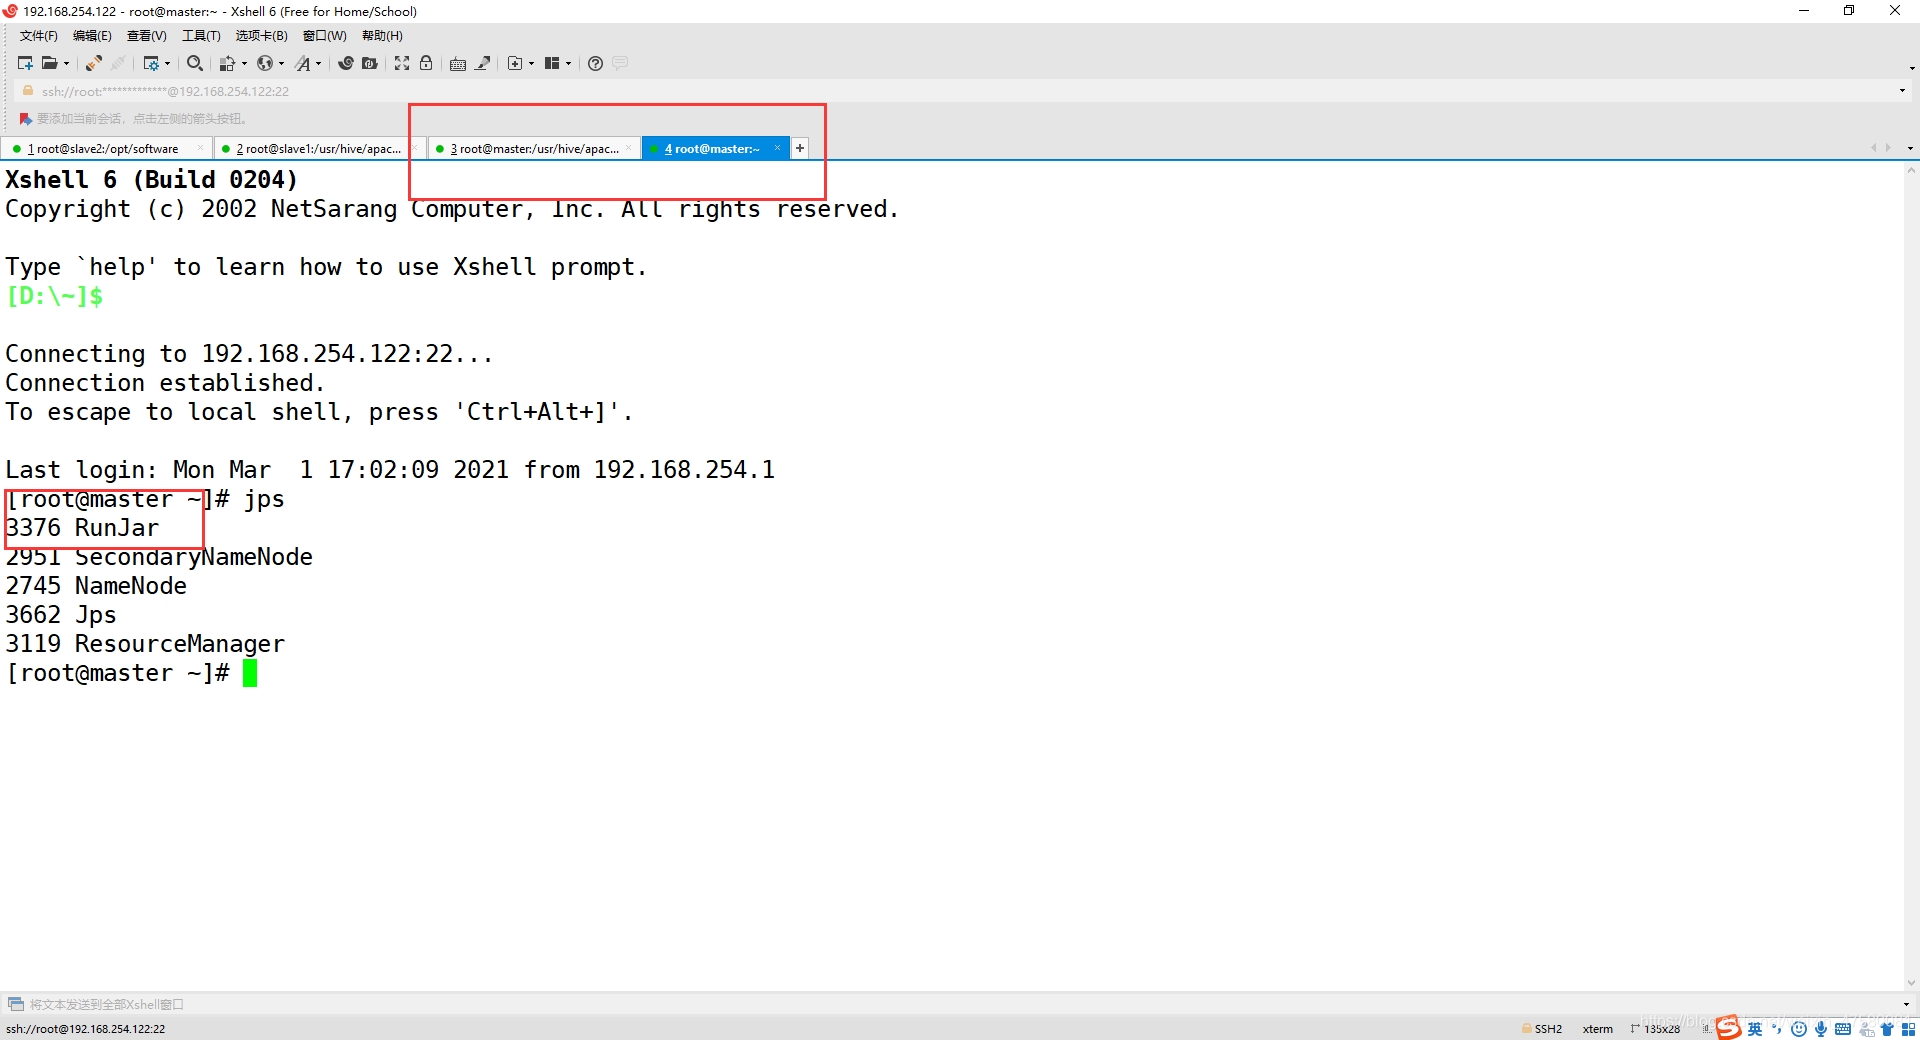This screenshot has height=1040, width=1920.
Task: Open the 帮助(H) menu
Action: [x=382, y=36]
